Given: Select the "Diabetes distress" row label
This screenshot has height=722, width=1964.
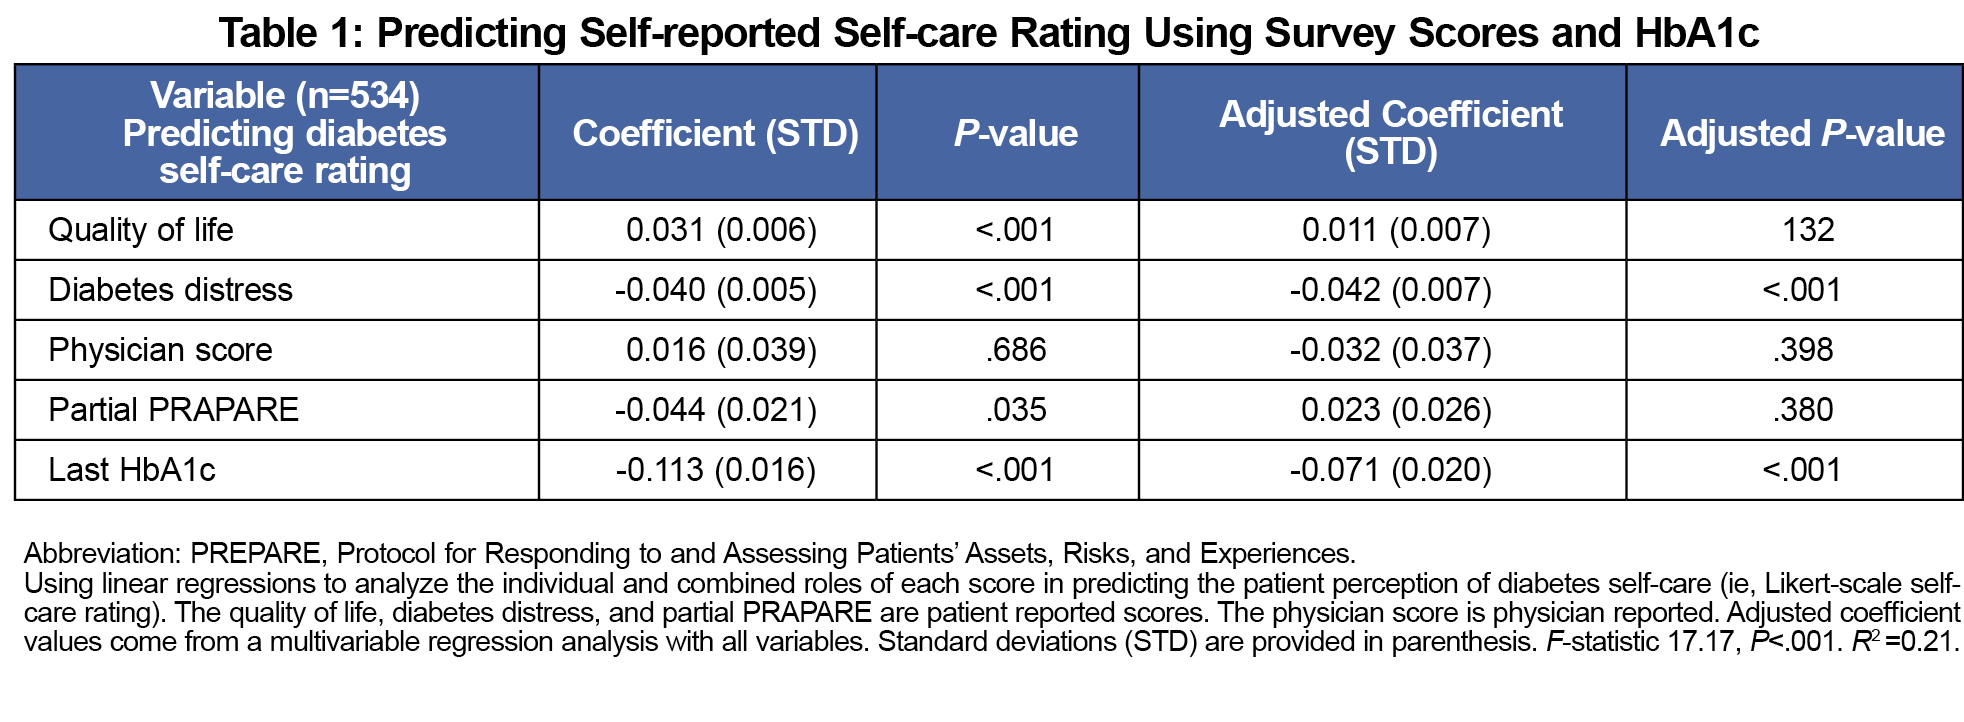Looking at the screenshot, I should (x=171, y=290).
